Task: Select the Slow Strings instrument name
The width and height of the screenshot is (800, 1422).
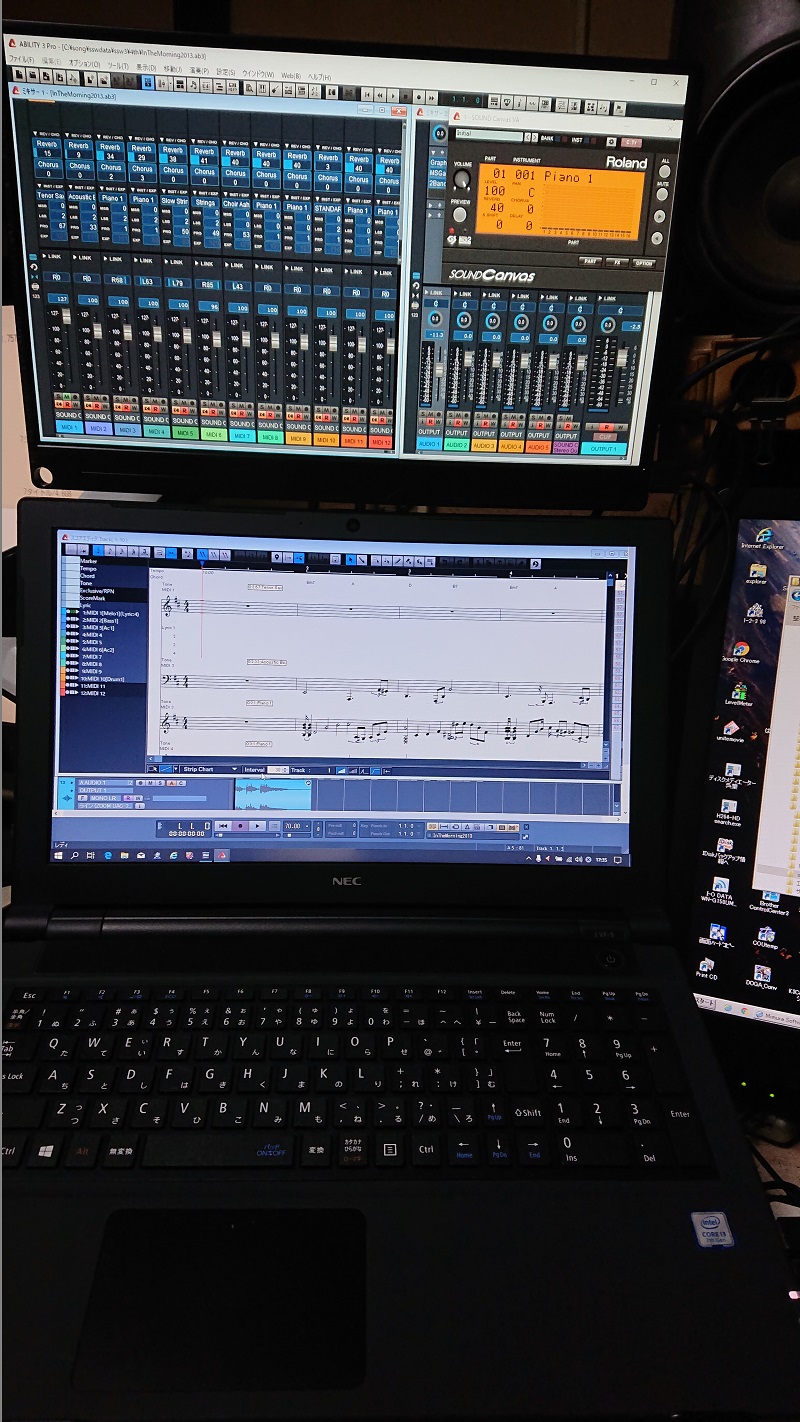Action: click(x=174, y=201)
